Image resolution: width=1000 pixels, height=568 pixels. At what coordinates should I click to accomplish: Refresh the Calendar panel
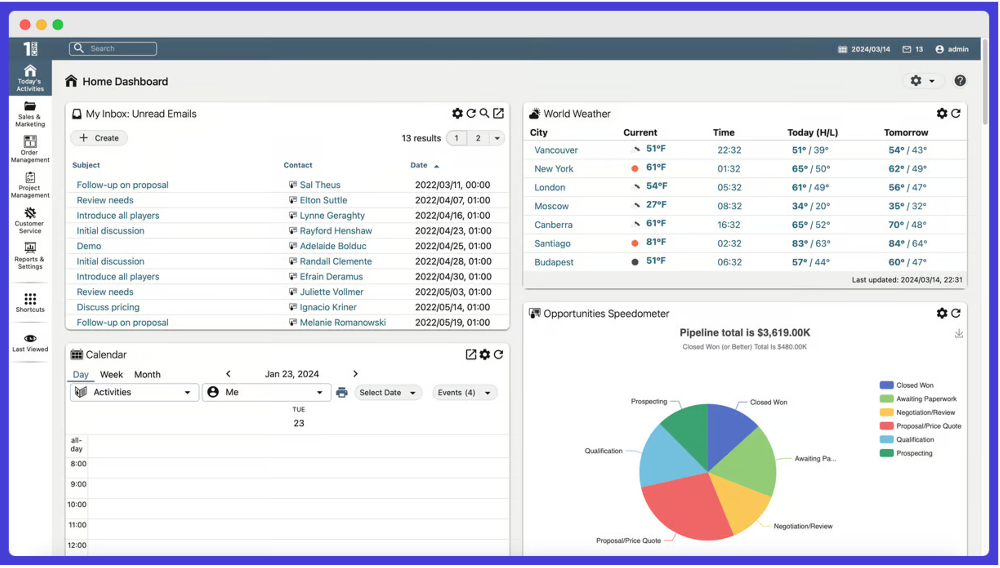499,354
